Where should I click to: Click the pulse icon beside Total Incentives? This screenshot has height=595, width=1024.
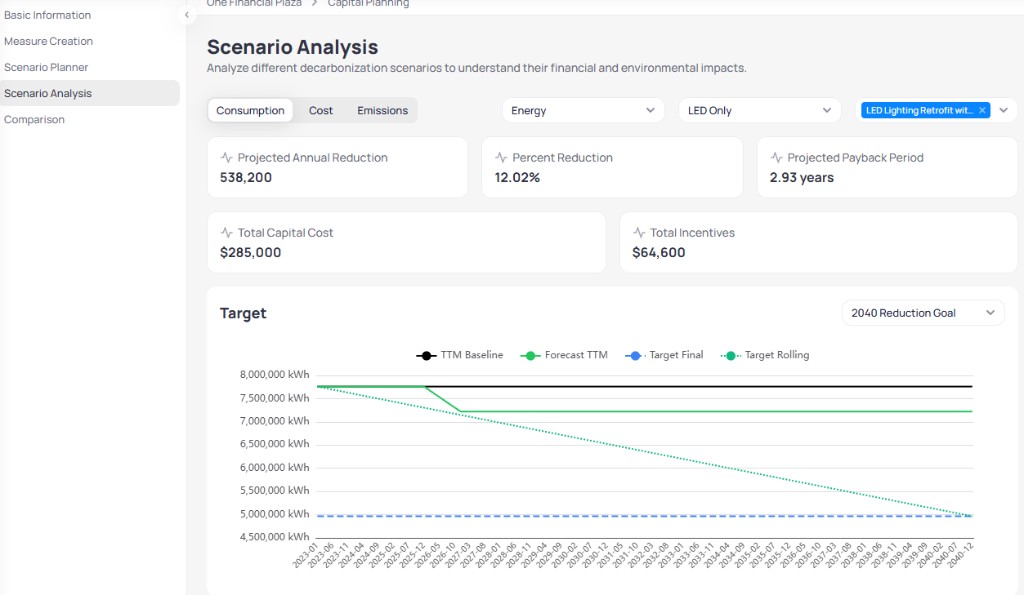click(639, 233)
